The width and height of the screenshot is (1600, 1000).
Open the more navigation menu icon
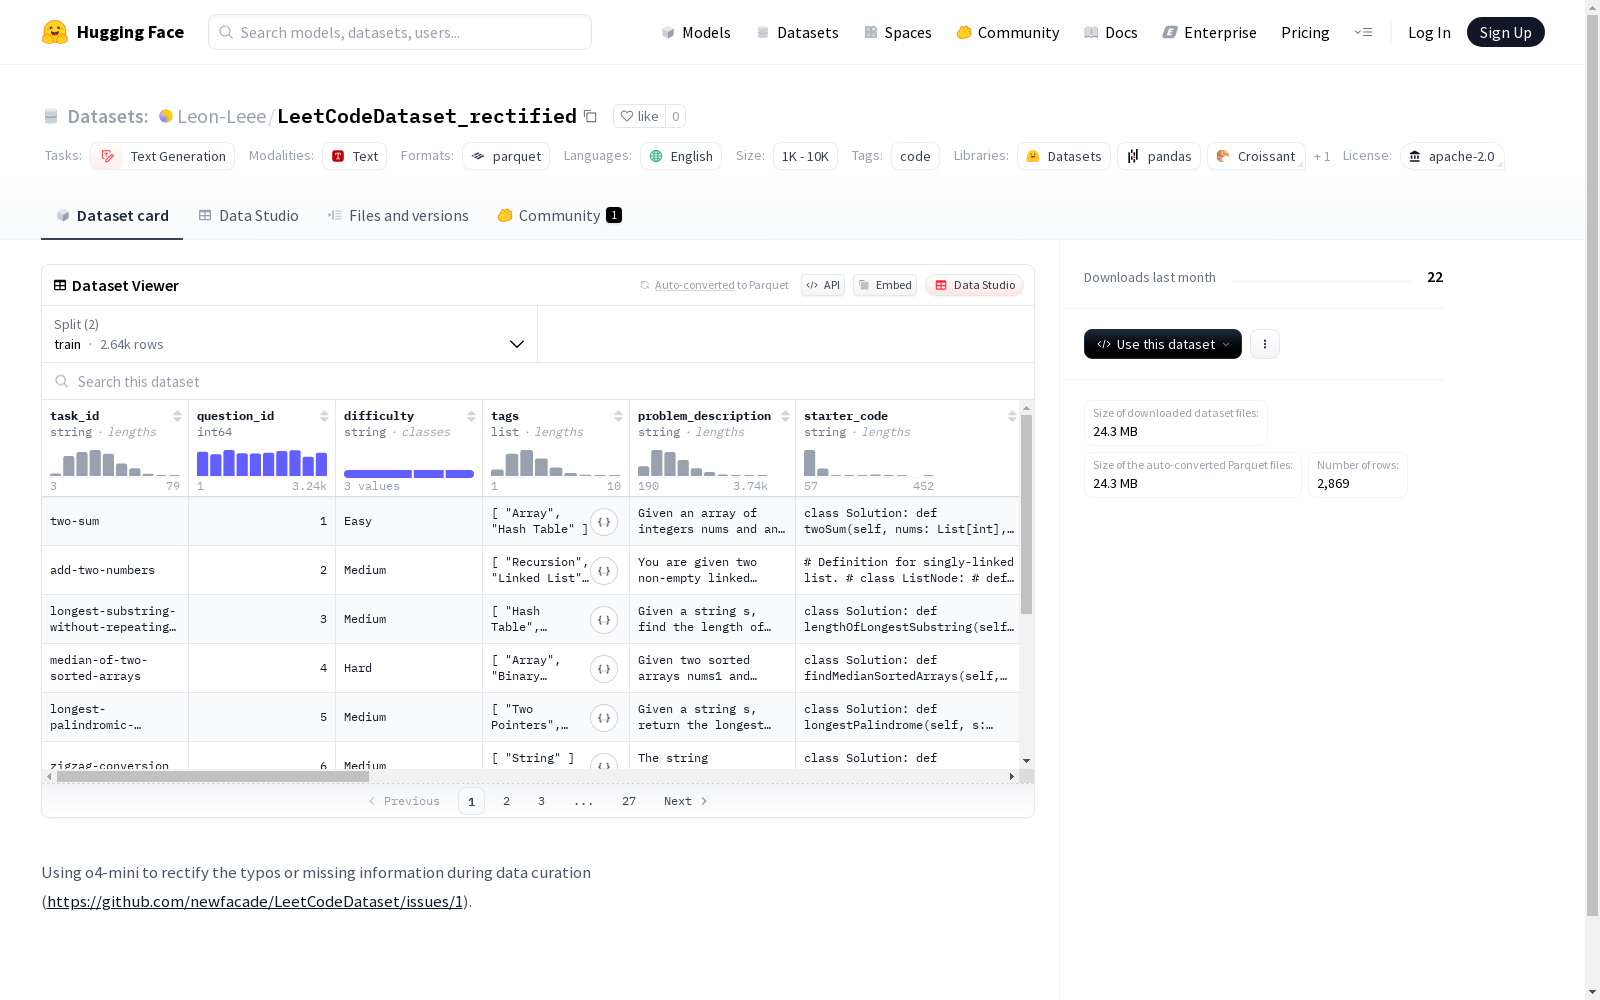(x=1363, y=32)
